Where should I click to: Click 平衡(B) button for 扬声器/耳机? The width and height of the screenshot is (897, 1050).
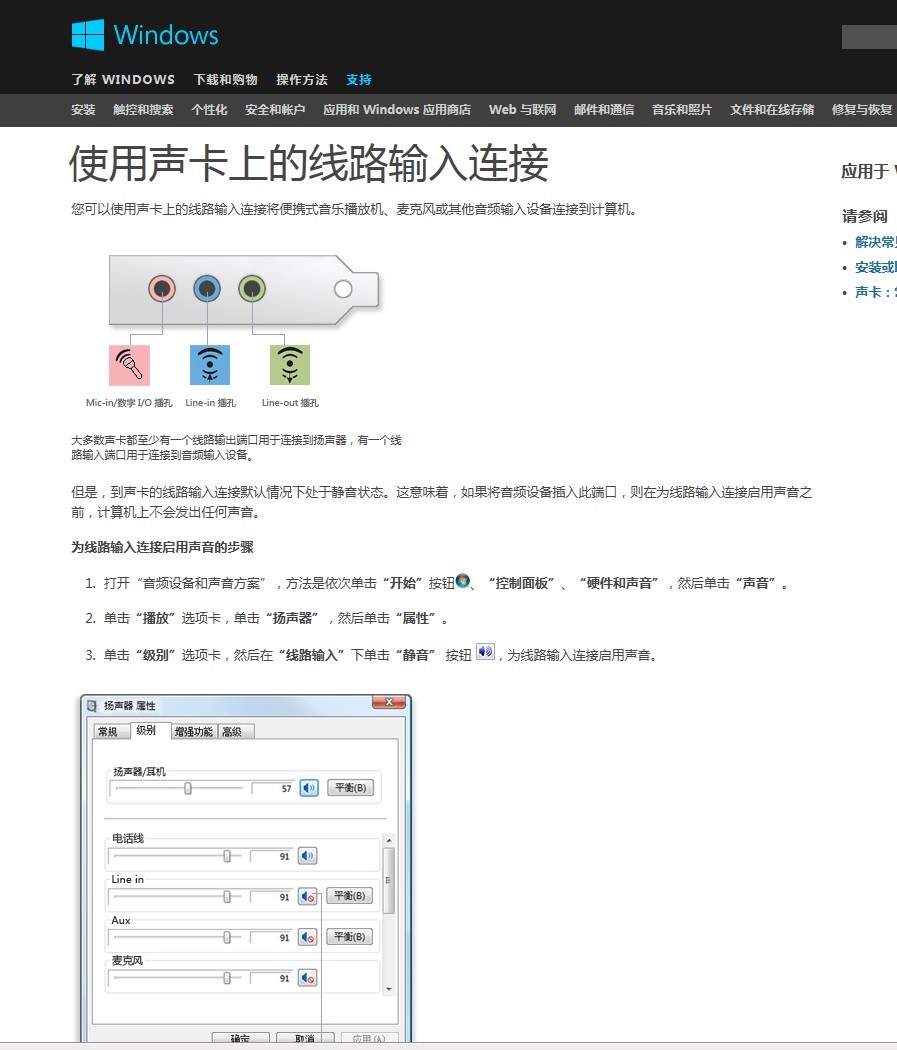pos(351,788)
